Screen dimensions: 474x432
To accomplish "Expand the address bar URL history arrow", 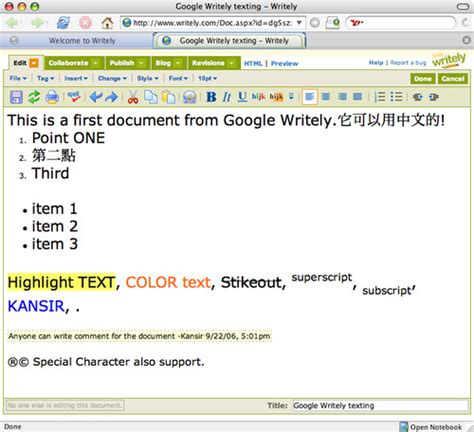I will (299, 23).
